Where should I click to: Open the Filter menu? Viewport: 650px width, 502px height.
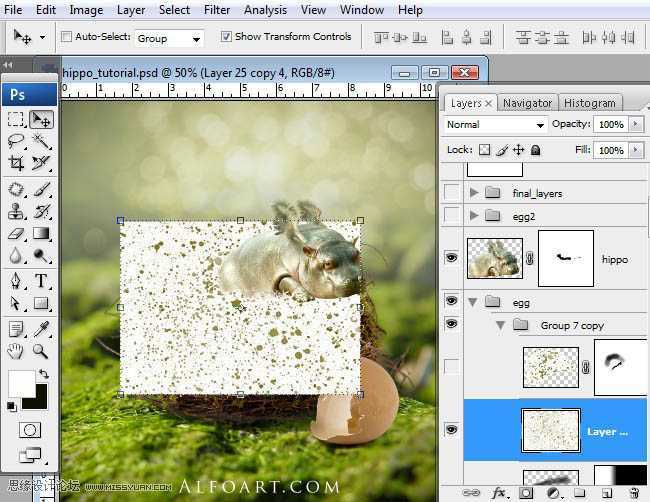pyautogui.click(x=217, y=10)
